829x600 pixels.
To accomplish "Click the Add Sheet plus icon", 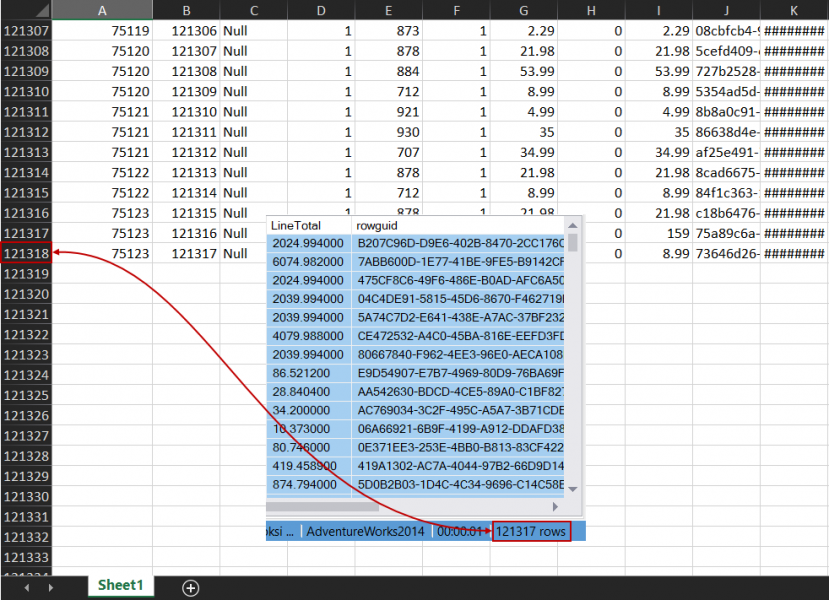I will pos(190,588).
